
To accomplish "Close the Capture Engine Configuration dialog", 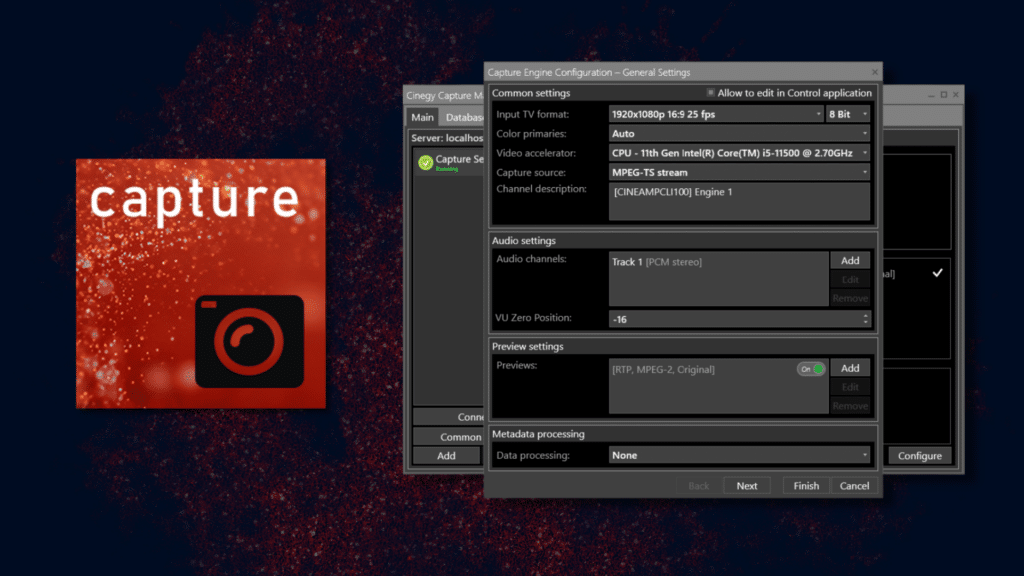I will click(874, 72).
